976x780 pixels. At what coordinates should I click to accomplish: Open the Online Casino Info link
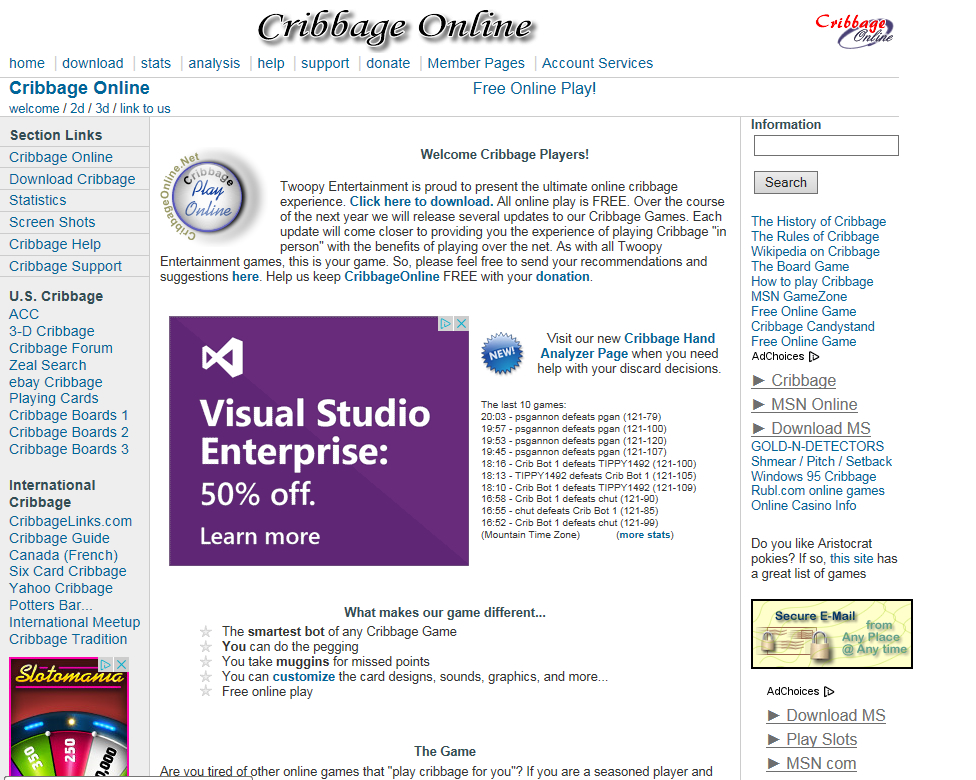804,505
